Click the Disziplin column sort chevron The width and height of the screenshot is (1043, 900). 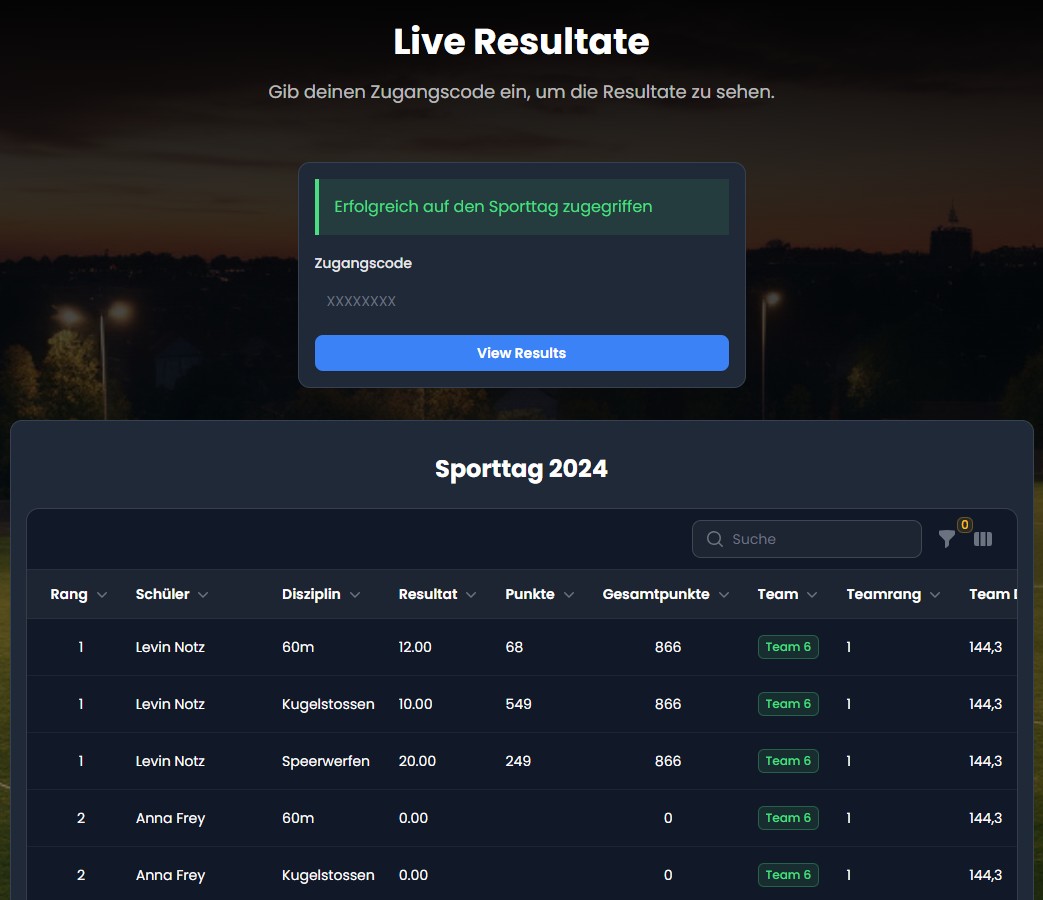click(355, 595)
